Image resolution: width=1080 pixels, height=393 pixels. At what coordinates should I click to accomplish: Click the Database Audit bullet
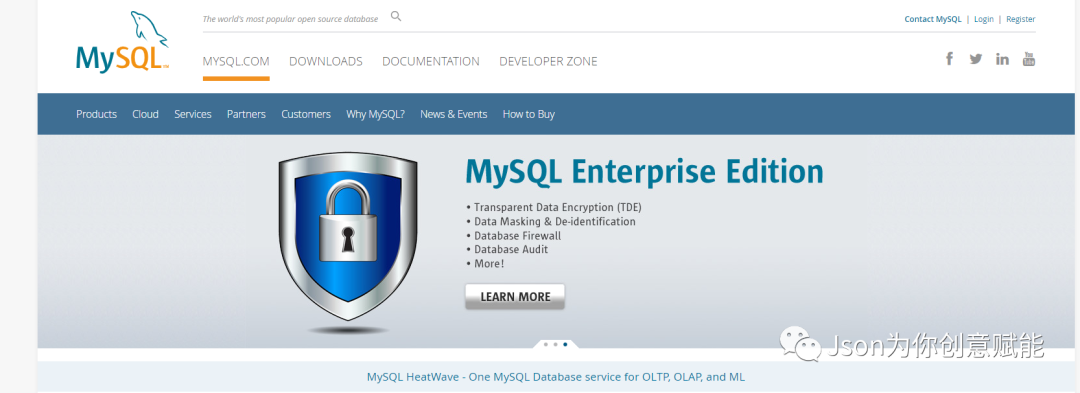click(508, 250)
